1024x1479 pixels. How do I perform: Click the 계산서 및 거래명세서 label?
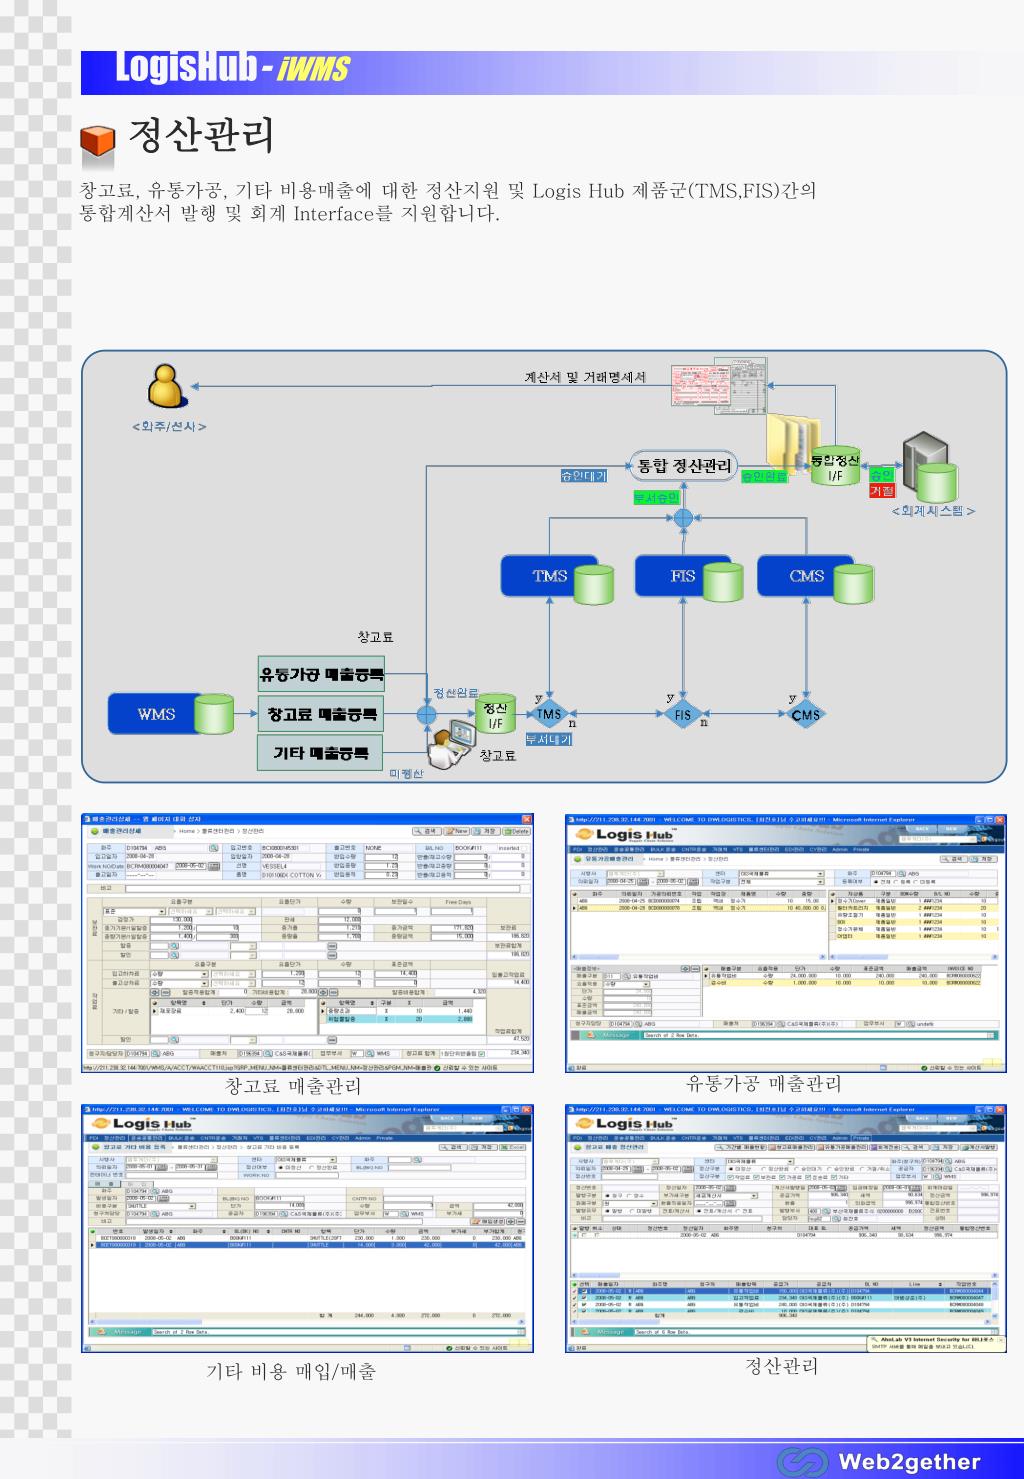585,377
